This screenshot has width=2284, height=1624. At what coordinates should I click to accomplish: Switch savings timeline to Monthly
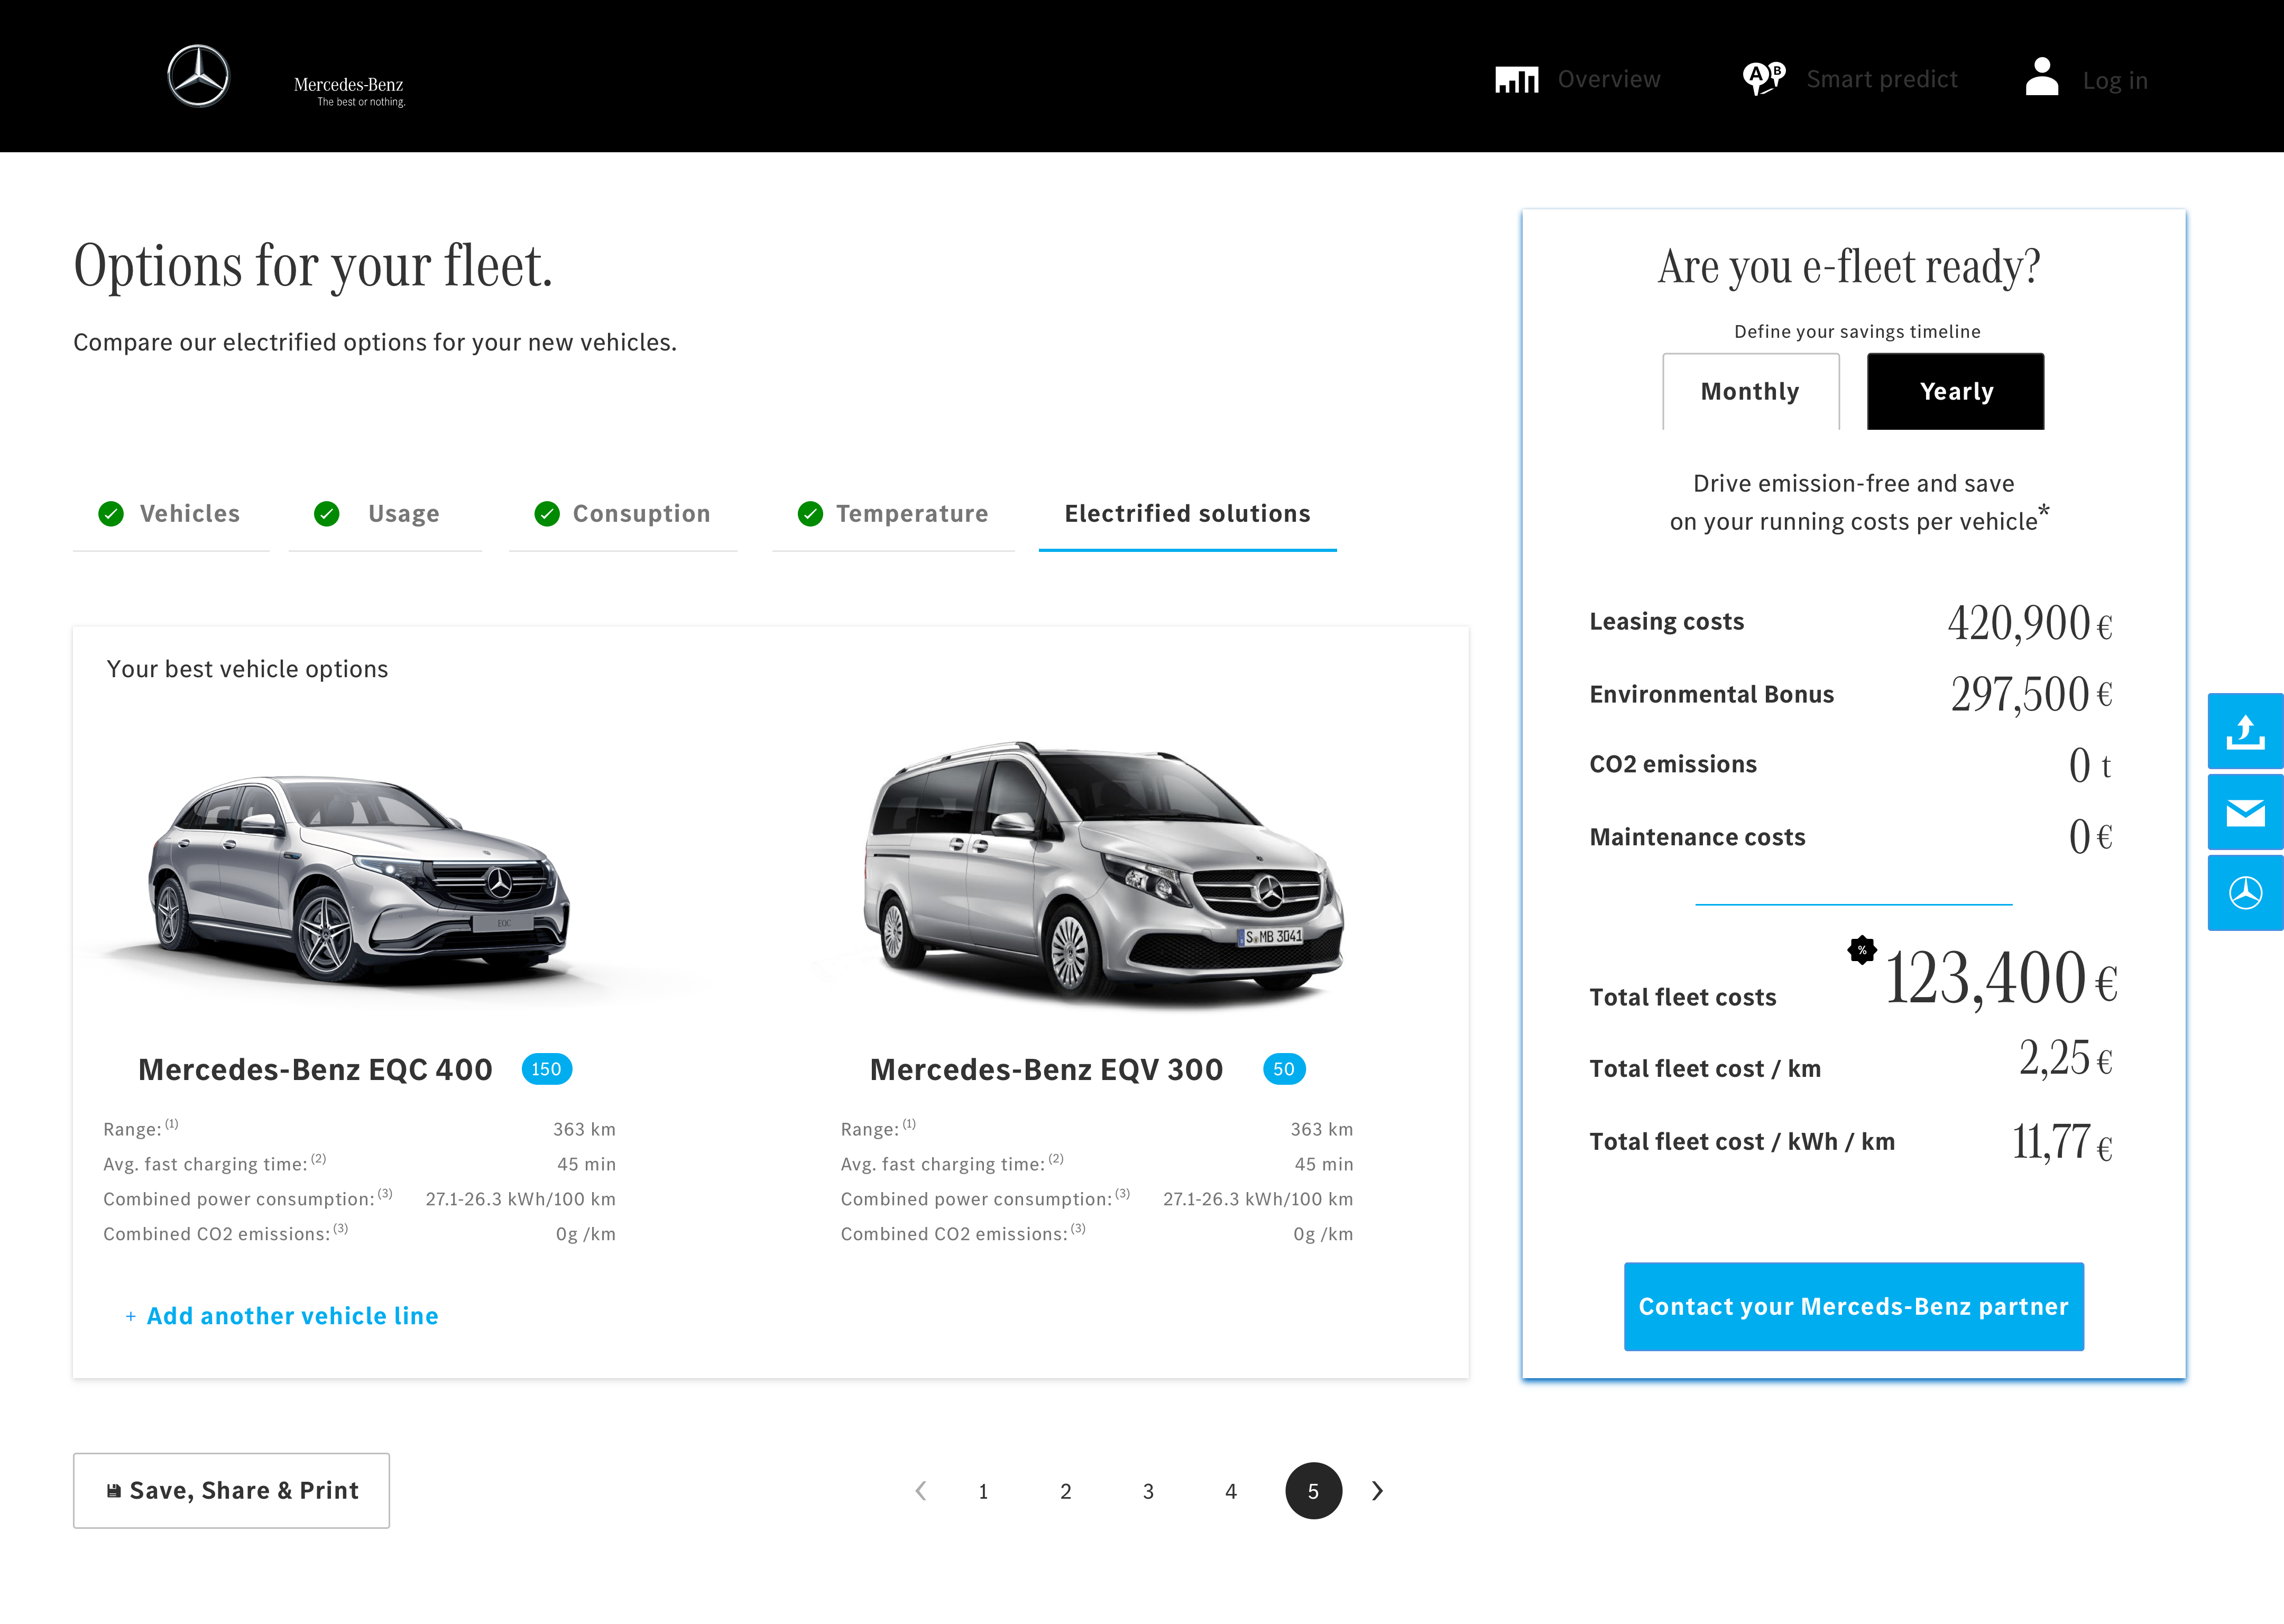[x=1750, y=392]
